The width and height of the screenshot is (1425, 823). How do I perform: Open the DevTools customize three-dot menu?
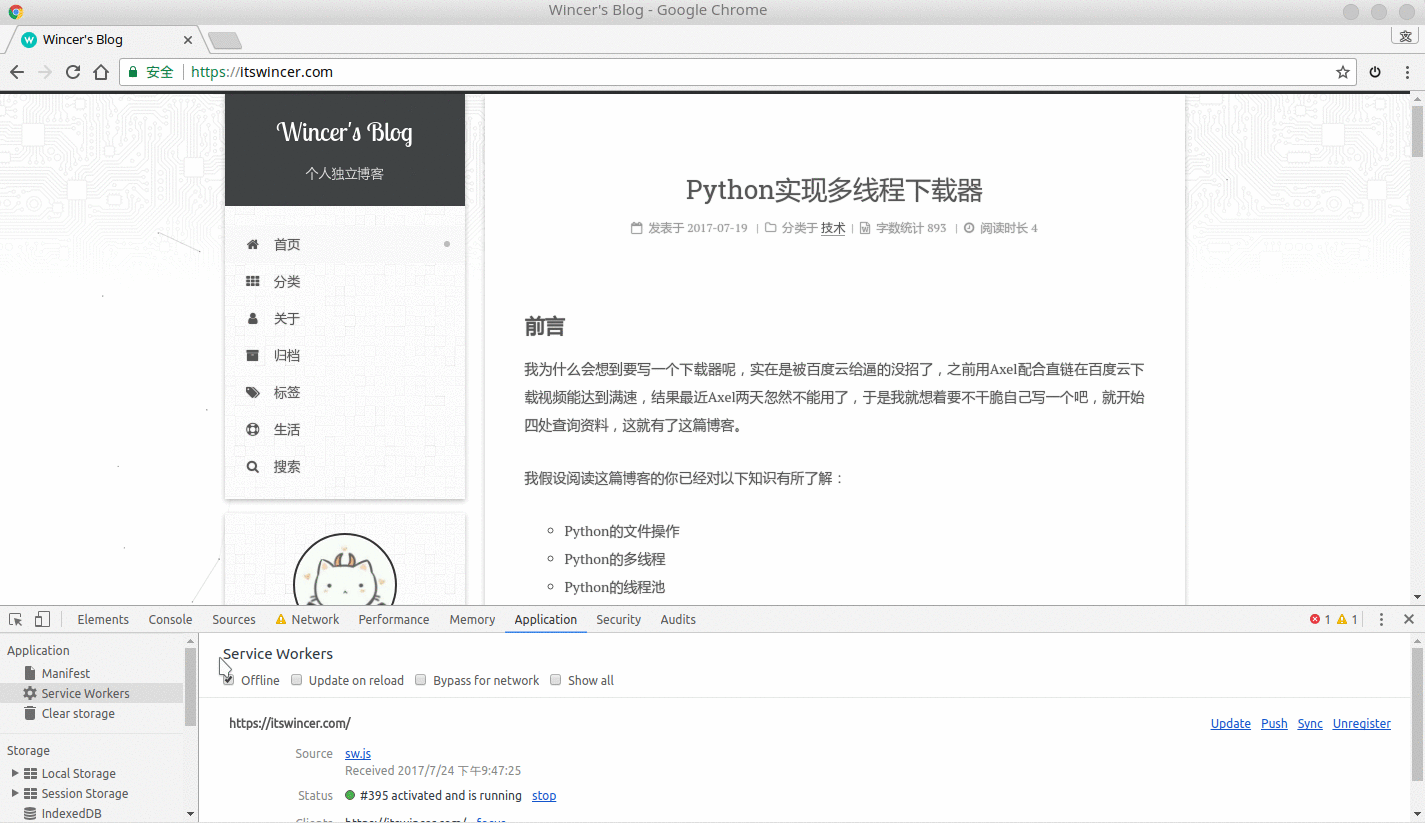pyautogui.click(x=1381, y=619)
